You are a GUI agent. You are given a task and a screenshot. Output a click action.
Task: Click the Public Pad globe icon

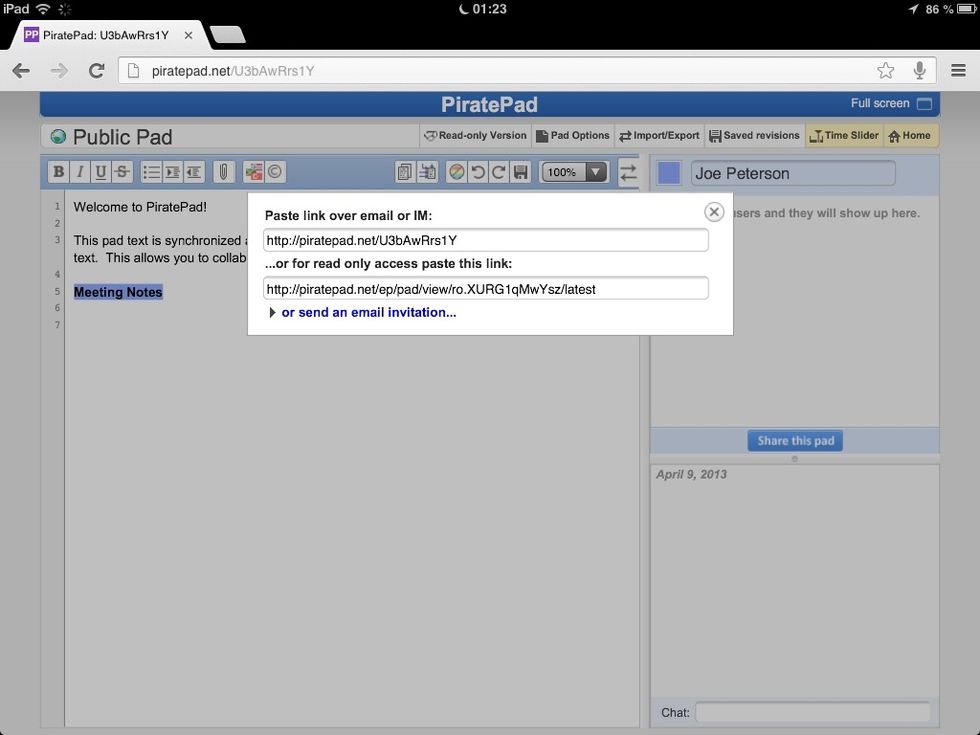click(58, 137)
